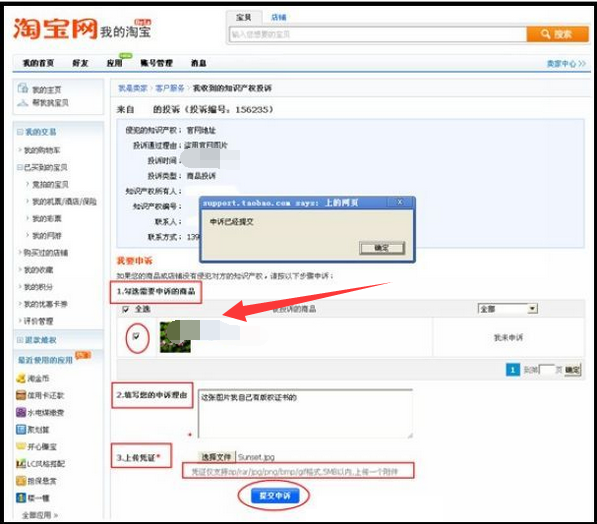Open the blue 聚划算 app icon
This screenshot has width=597, height=524.
(x=21, y=430)
